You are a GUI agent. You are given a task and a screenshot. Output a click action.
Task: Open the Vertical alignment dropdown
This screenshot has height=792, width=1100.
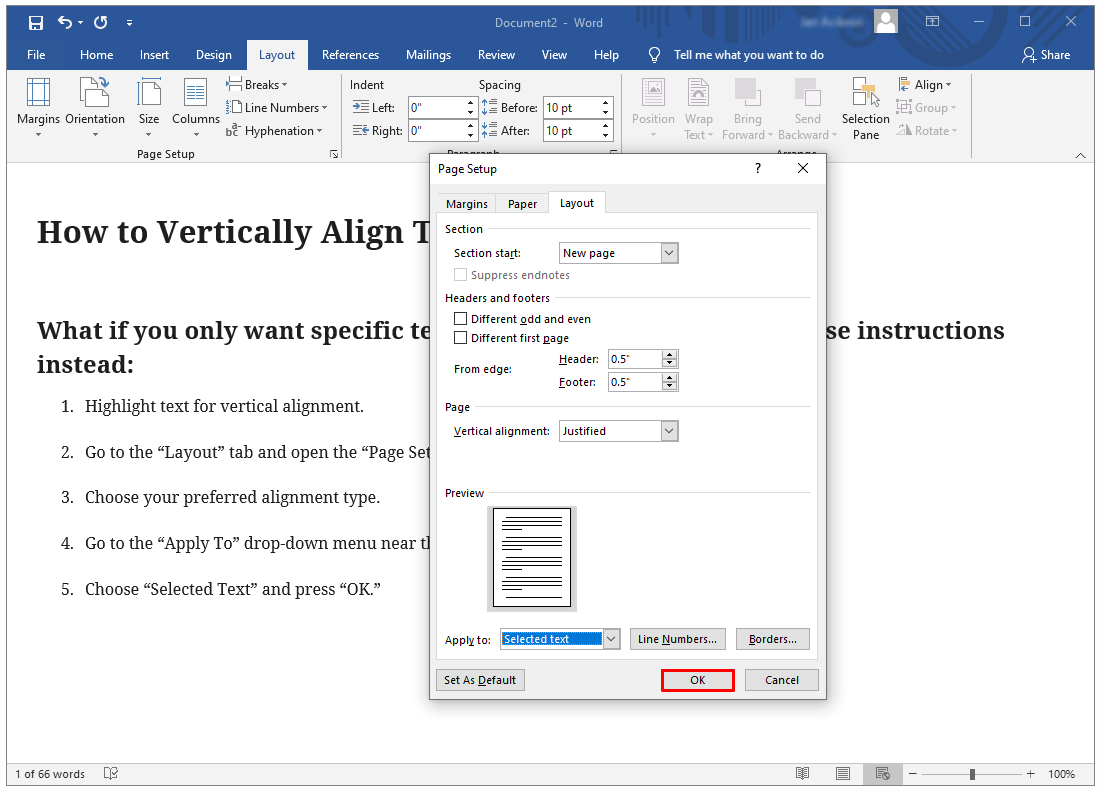click(669, 431)
